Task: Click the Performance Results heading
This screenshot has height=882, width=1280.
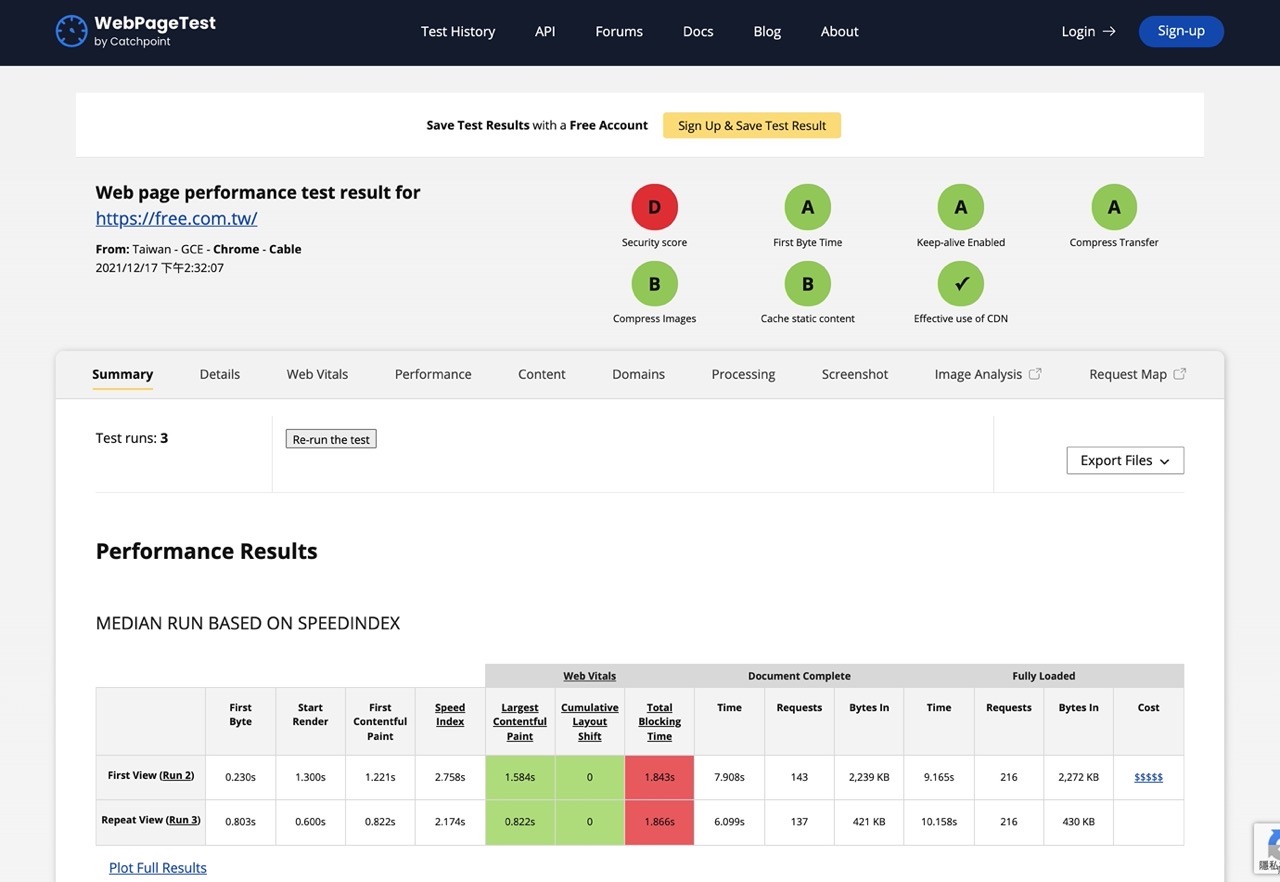Action: [206, 551]
